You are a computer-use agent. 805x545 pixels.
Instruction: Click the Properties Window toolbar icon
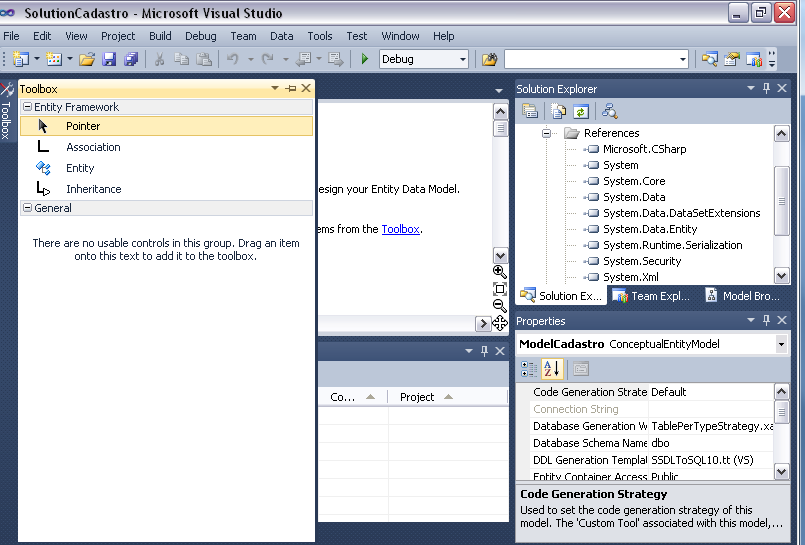tap(732, 59)
